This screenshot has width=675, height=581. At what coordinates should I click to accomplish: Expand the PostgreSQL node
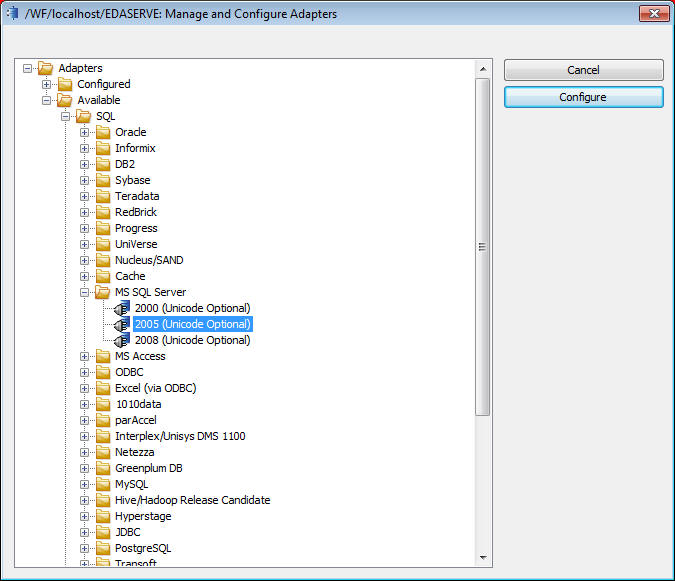pyautogui.click(x=84, y=548)
